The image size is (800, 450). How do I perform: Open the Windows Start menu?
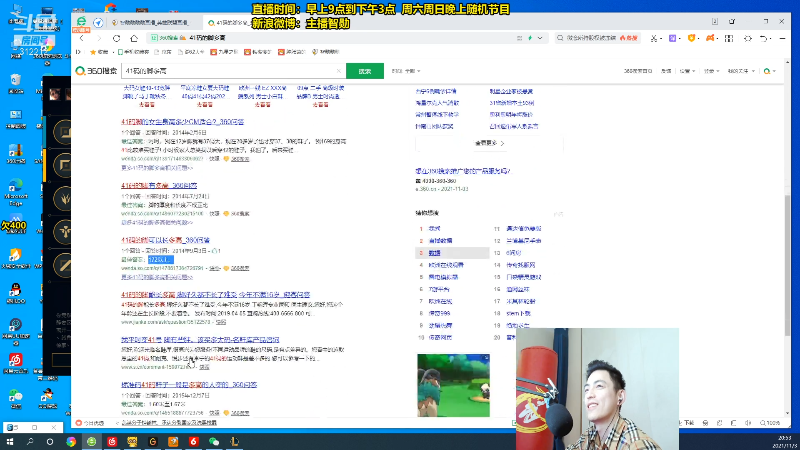pos(10,442)
